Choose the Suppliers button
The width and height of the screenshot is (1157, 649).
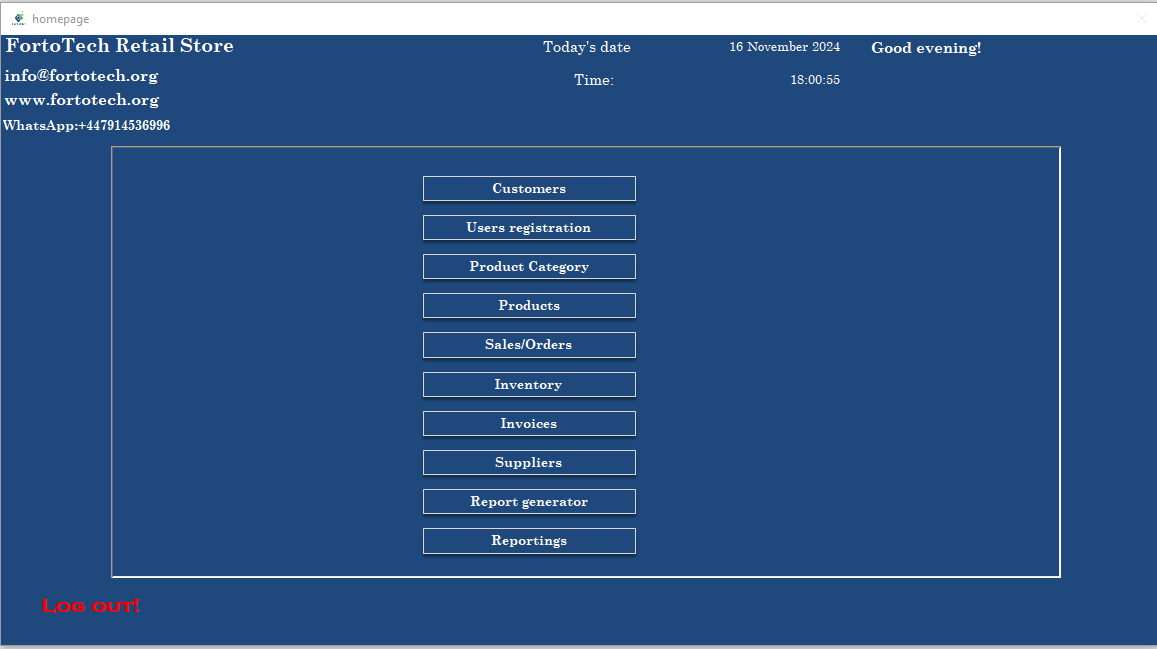click(529, 463)
